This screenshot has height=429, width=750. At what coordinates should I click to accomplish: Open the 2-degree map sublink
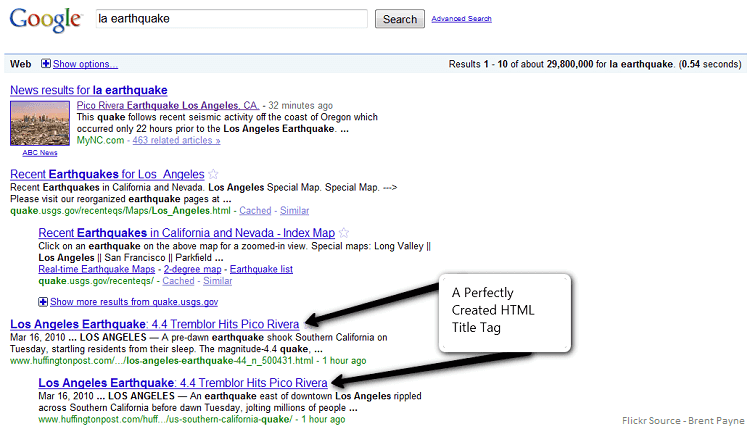[192, 269]
